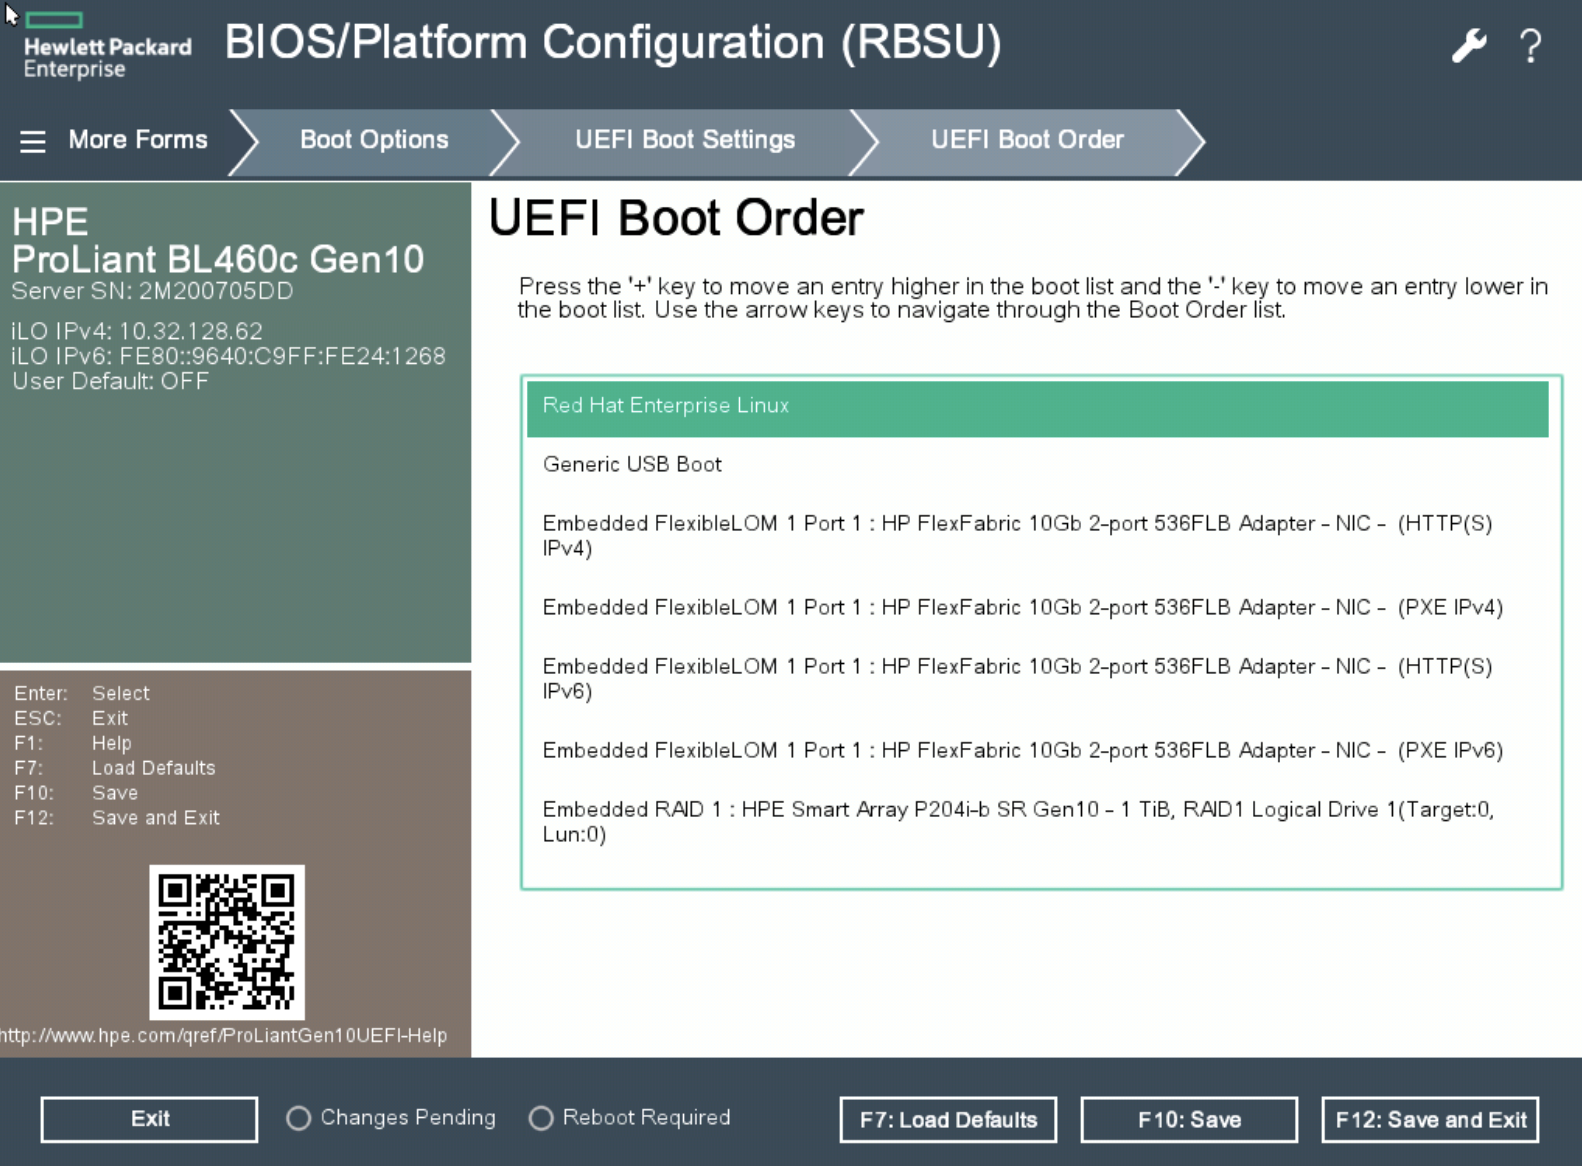1582x1166 pixels.
Task: Click the Server SN: 2M200705DD text
Action: tap(152, 292)
